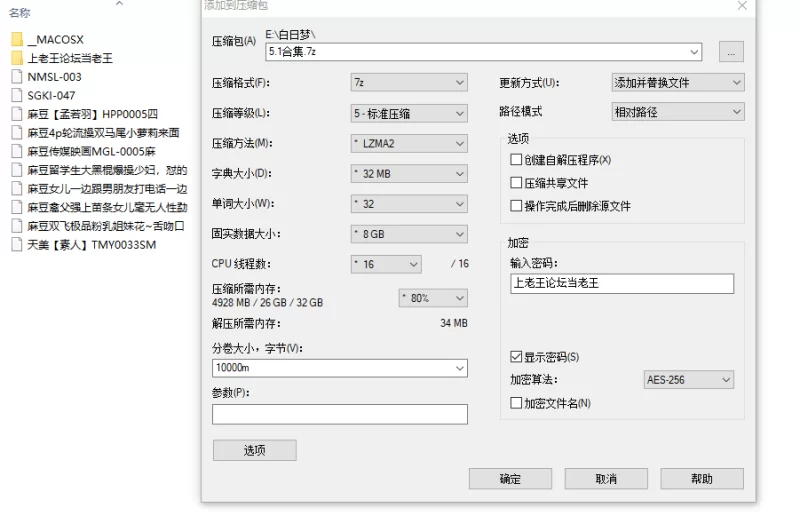Open the 路径模式 相对路径 dropdown
Screen dimensions: 800x516
[678, 112]
